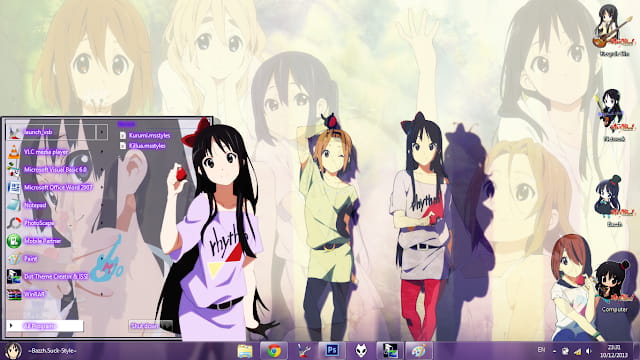
Task: Open File Explorer from the taskbar
Action: [245, 351]
